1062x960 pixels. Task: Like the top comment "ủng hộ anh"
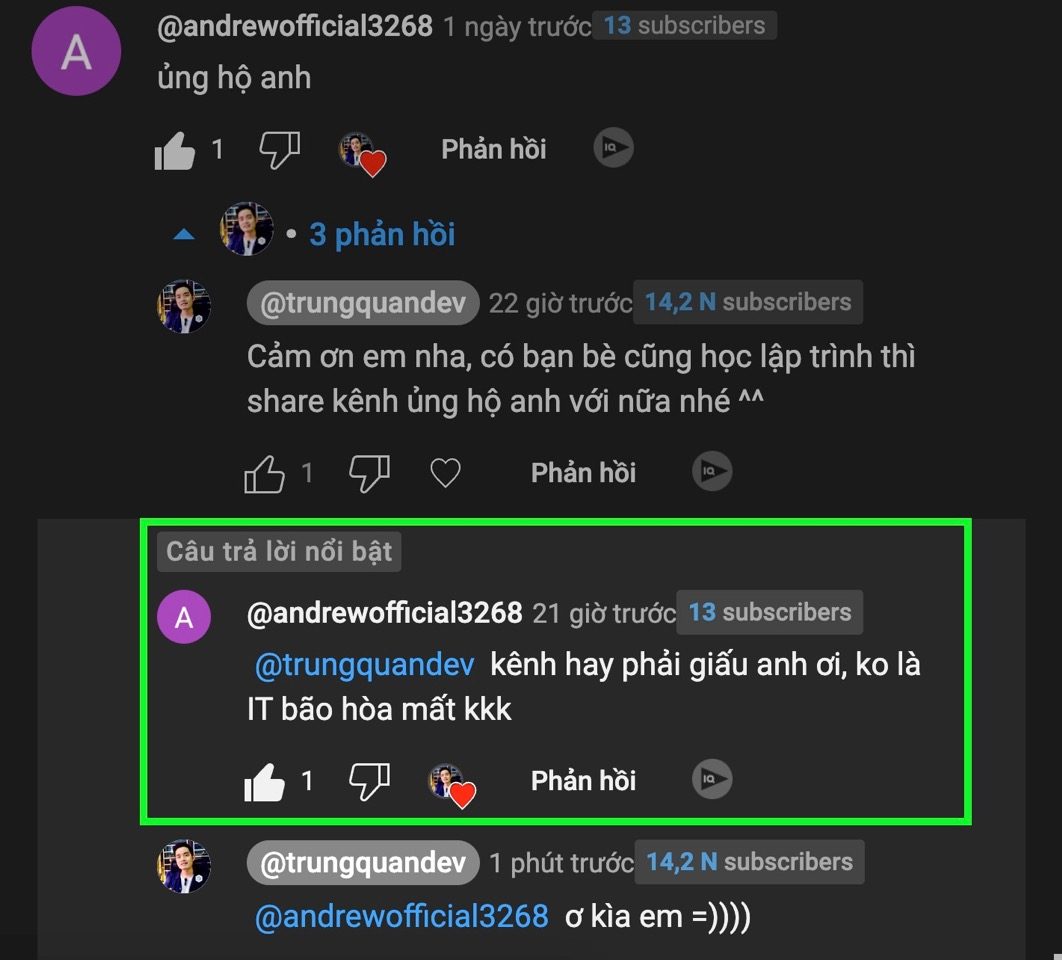tap(175, 151)
